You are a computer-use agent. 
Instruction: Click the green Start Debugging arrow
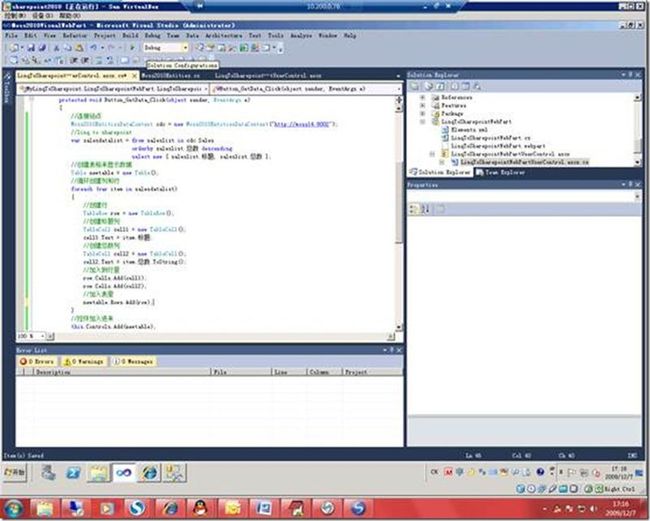[132, 48]
